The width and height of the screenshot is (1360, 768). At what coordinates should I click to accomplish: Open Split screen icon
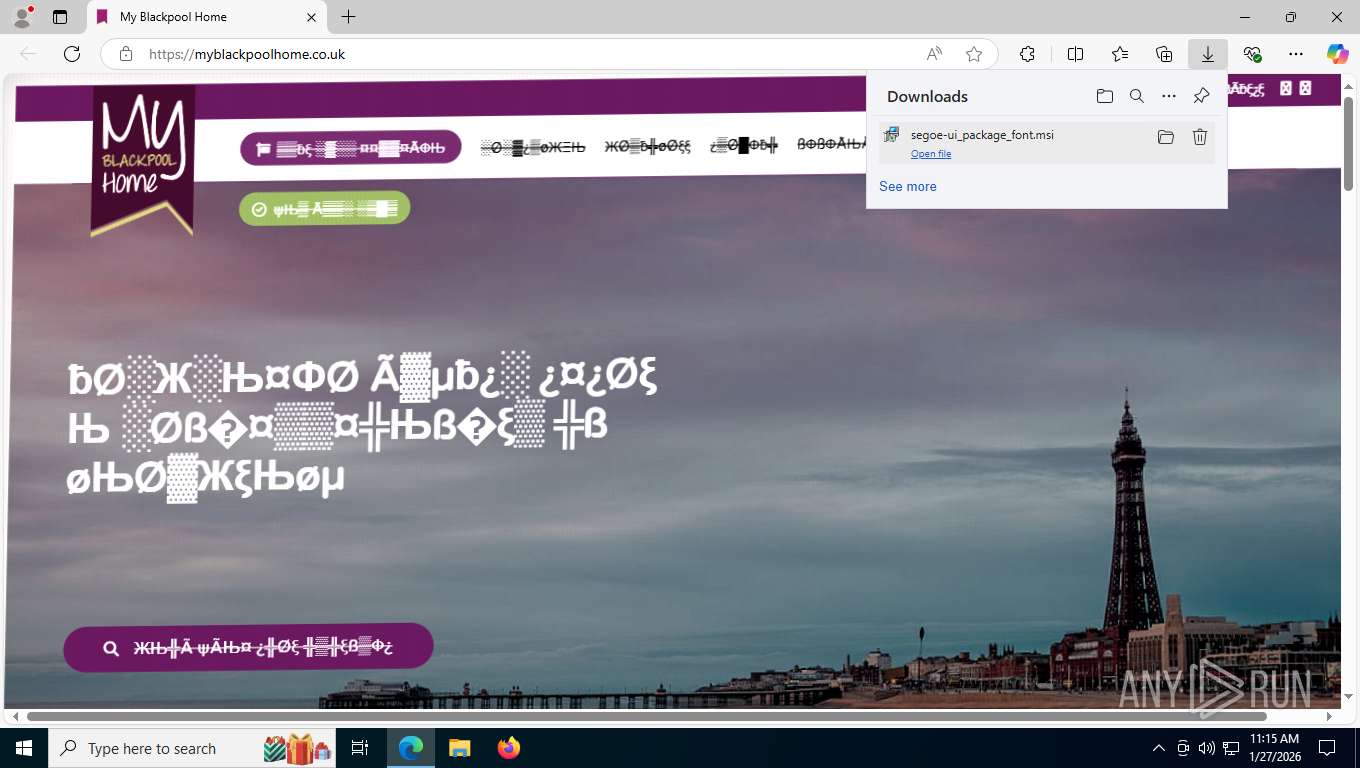1075,54
